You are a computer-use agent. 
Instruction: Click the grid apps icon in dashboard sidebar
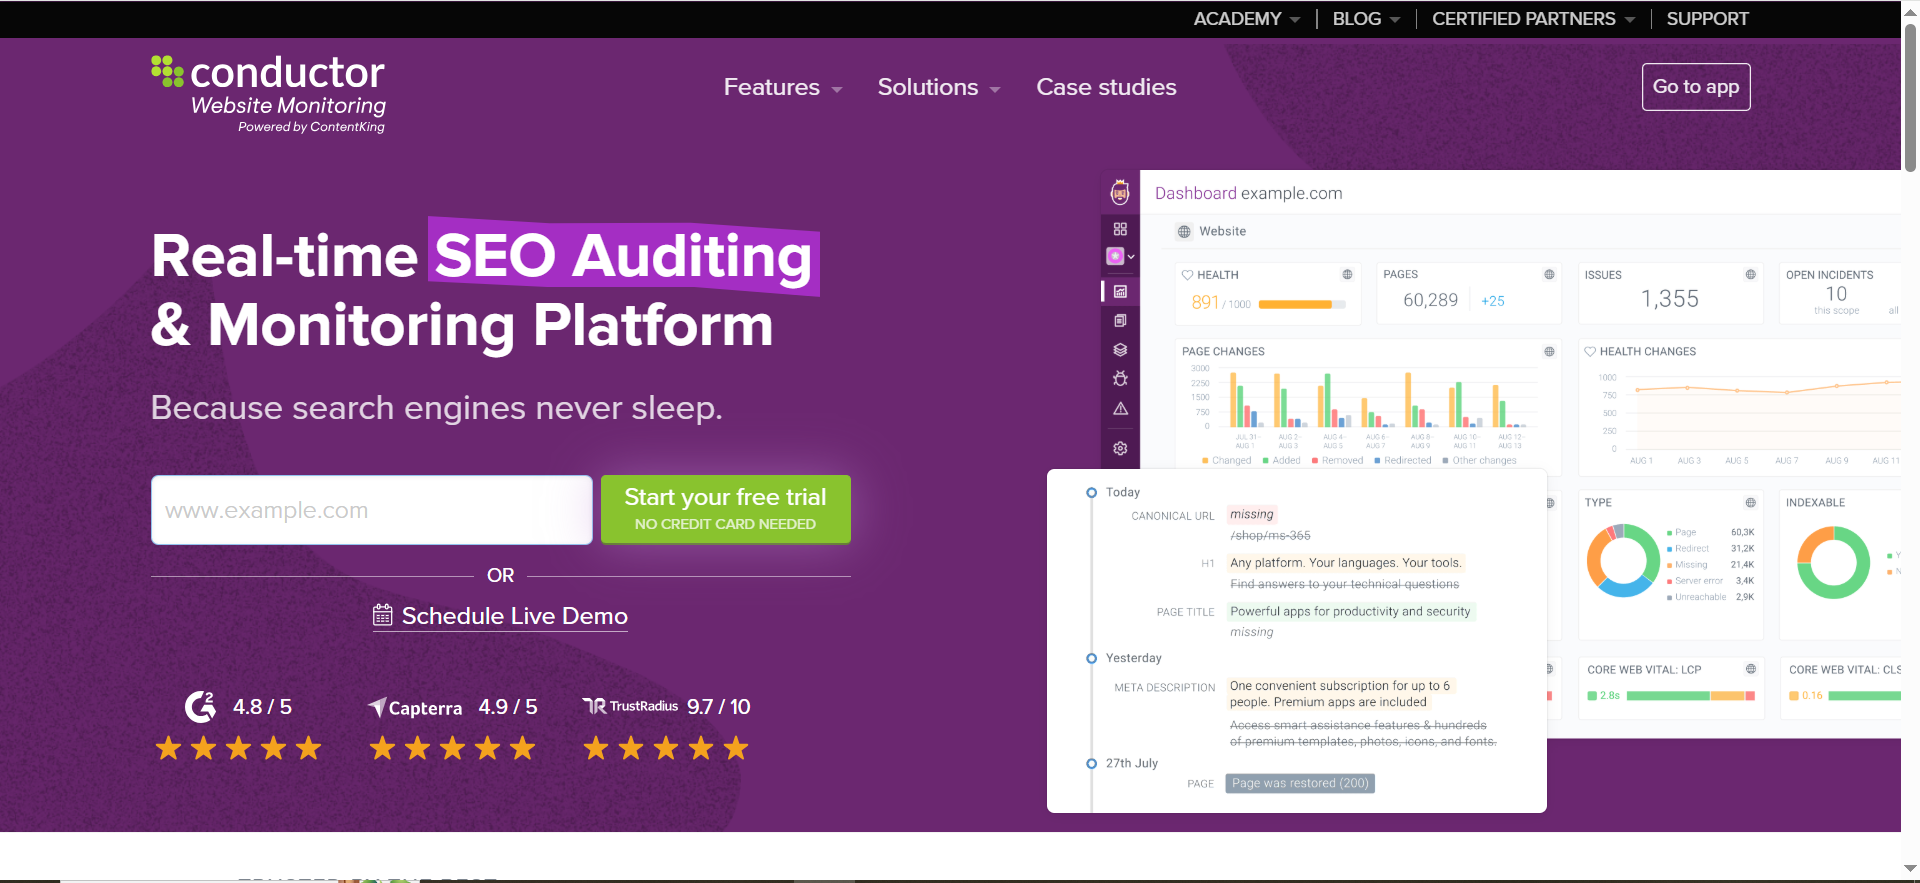1120,229
